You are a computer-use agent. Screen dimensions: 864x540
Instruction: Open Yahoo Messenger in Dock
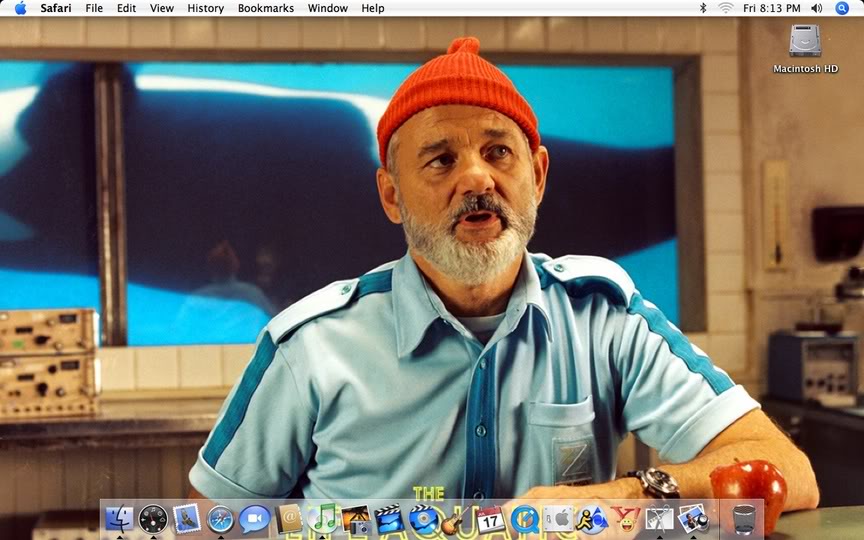[625, 519]
